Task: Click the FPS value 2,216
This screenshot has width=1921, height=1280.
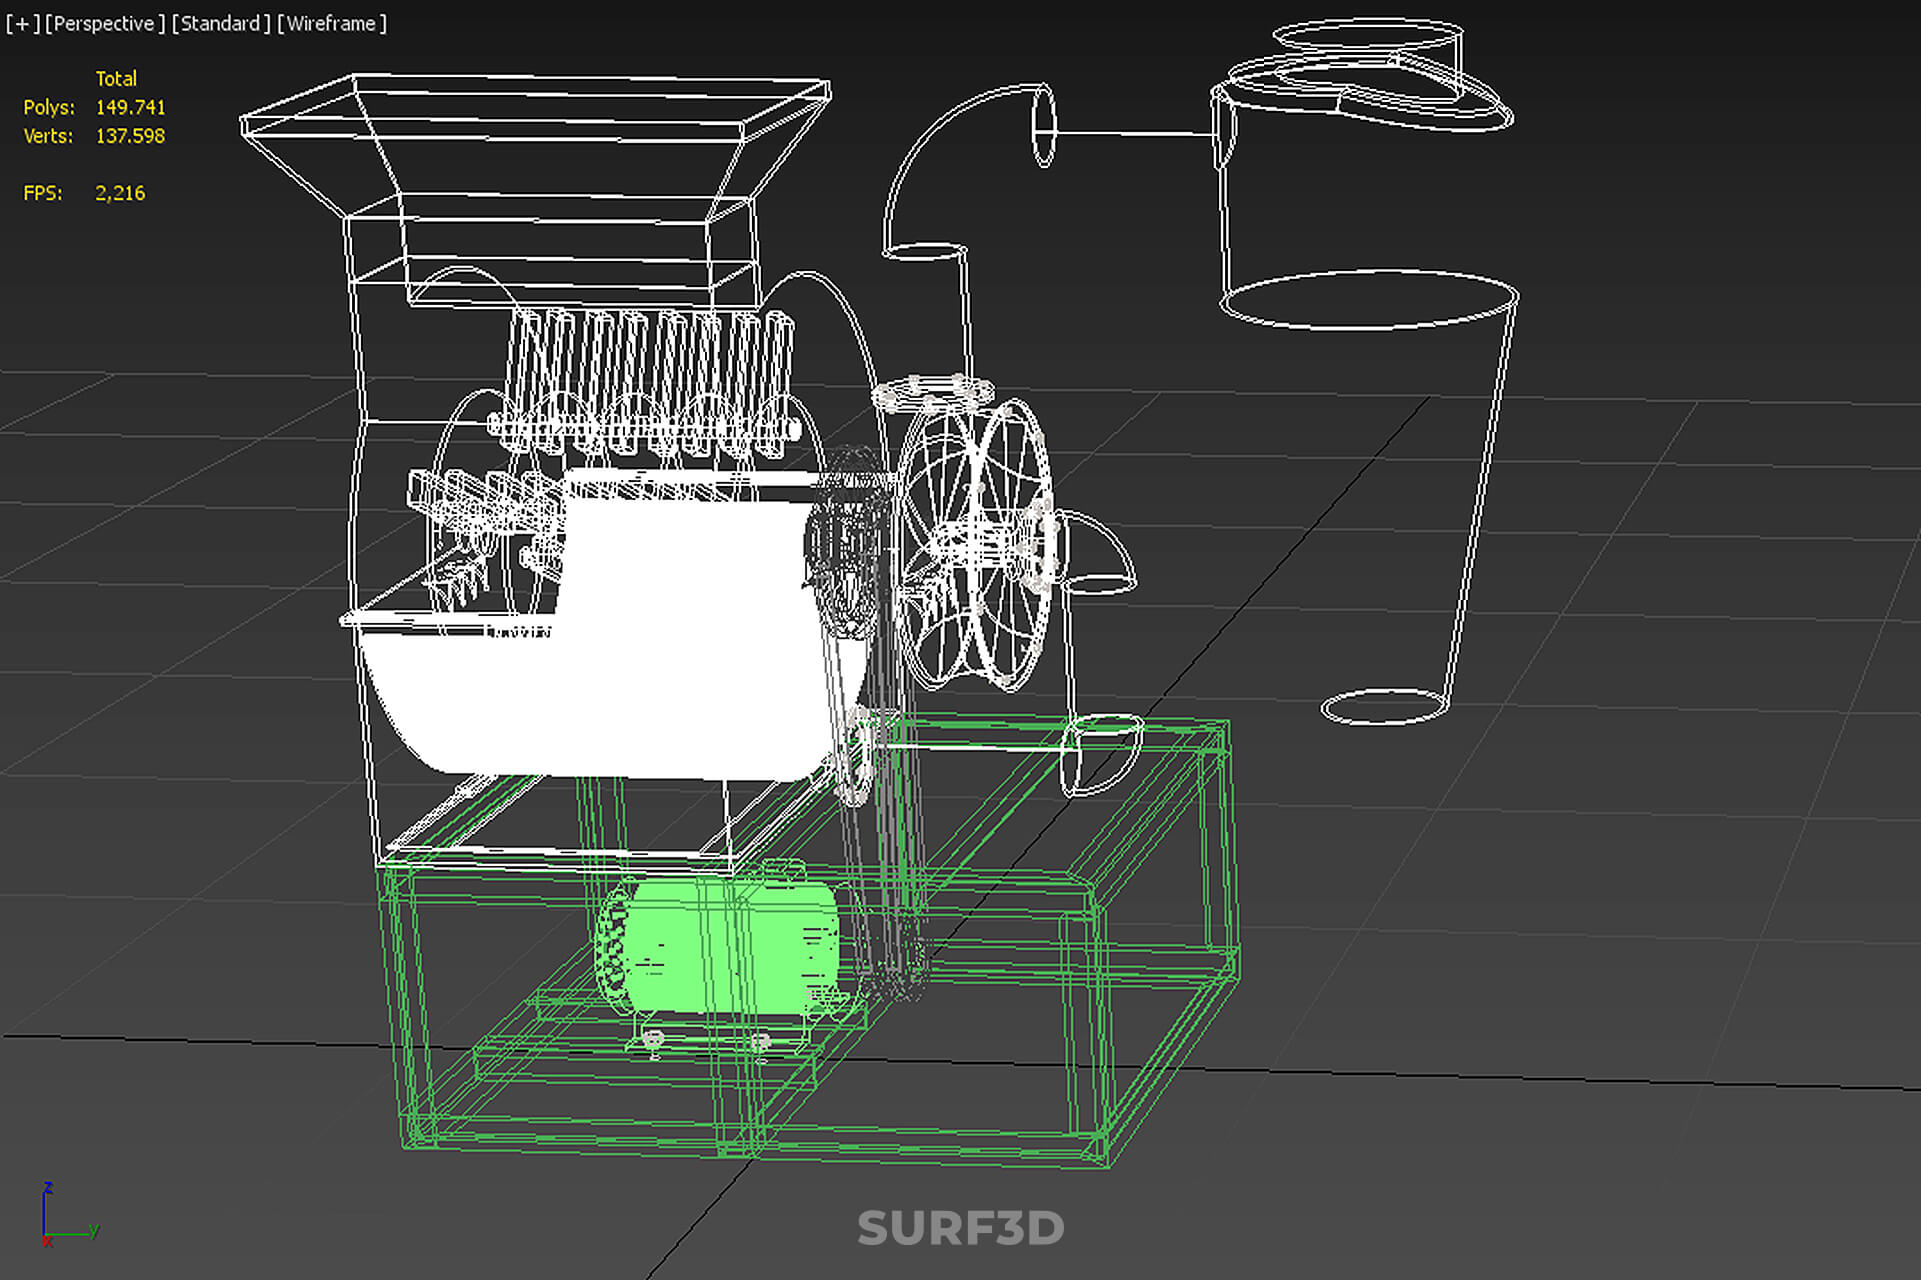Action: (x=120, y=193)
